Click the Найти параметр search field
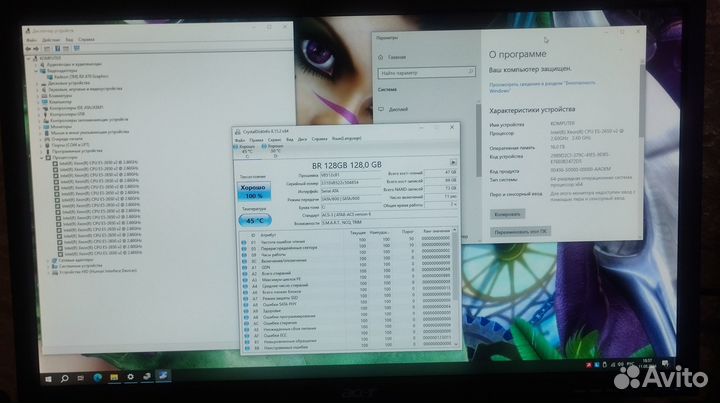The image size is (720, 403). pyautogui.click(x=420, y=73)
